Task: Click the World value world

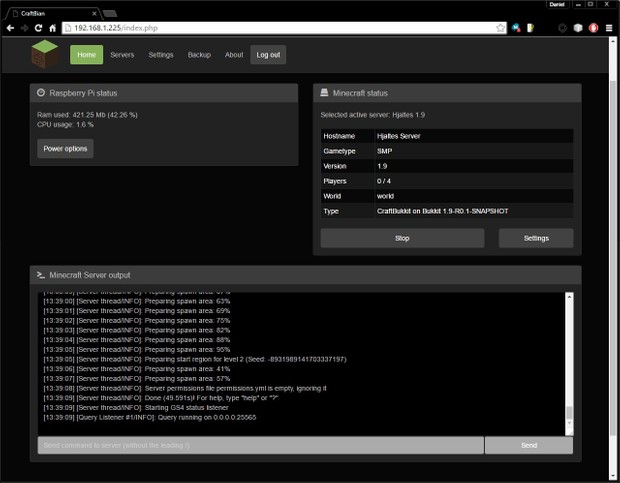Action: (385, 196)
